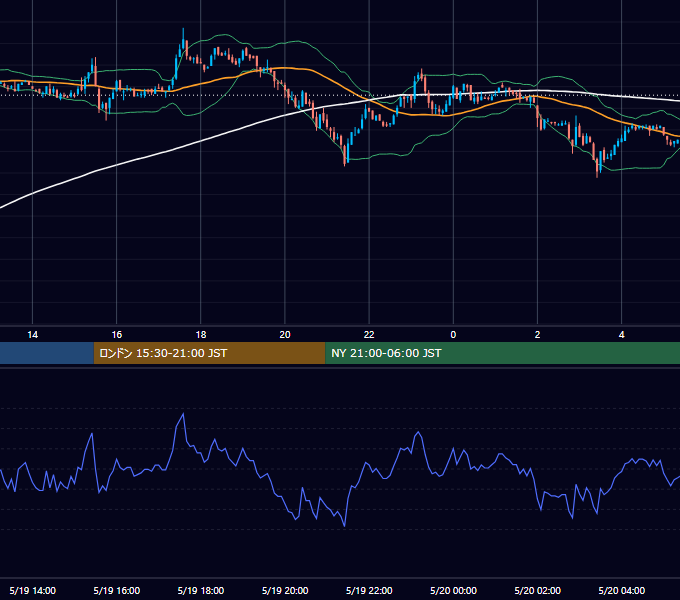680x600 pixels.
Task: Click the upper time axis label 16
Action: [117, 335]
